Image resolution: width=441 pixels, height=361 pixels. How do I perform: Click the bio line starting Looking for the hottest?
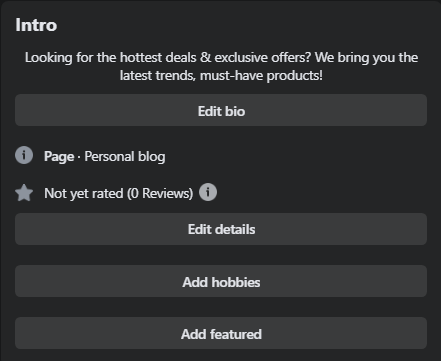click(221, 58)
